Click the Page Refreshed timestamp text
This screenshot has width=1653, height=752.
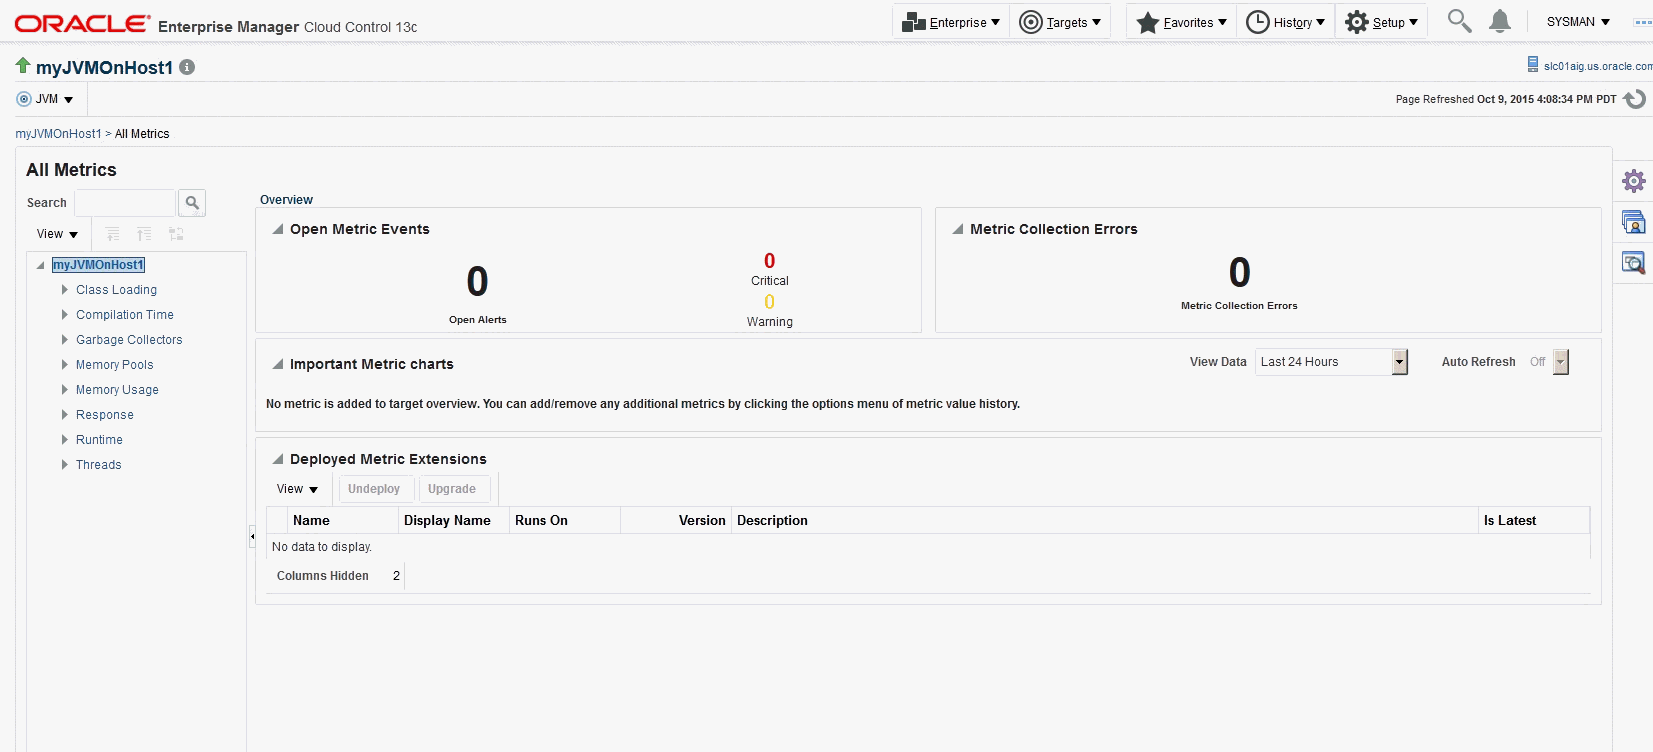tap(1506, 99)
